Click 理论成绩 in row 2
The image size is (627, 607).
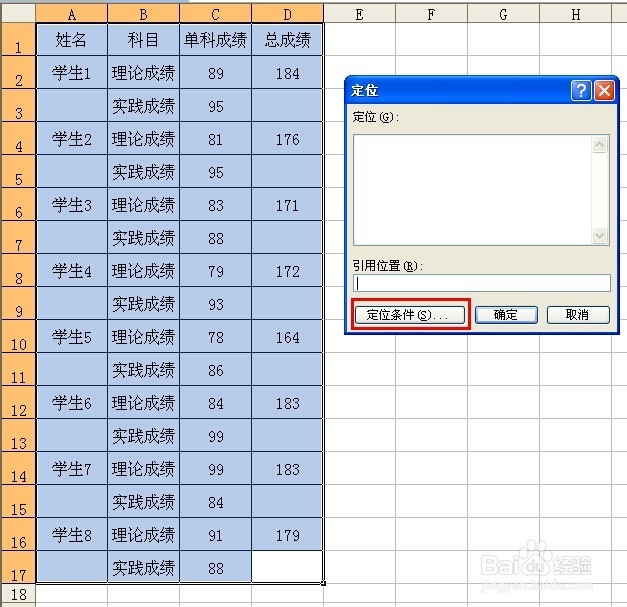click(x=144, y=72)
